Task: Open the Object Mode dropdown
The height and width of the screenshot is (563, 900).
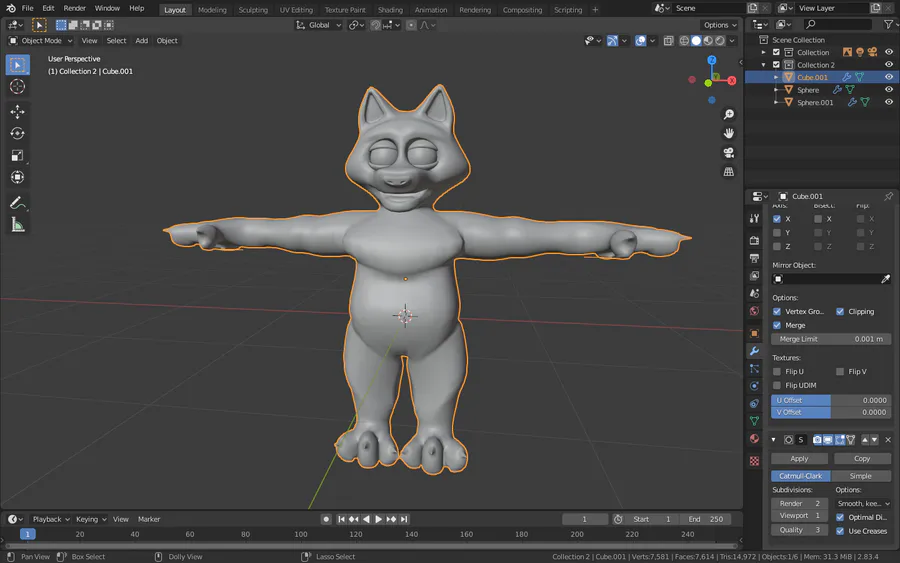Action: (41, 41)
